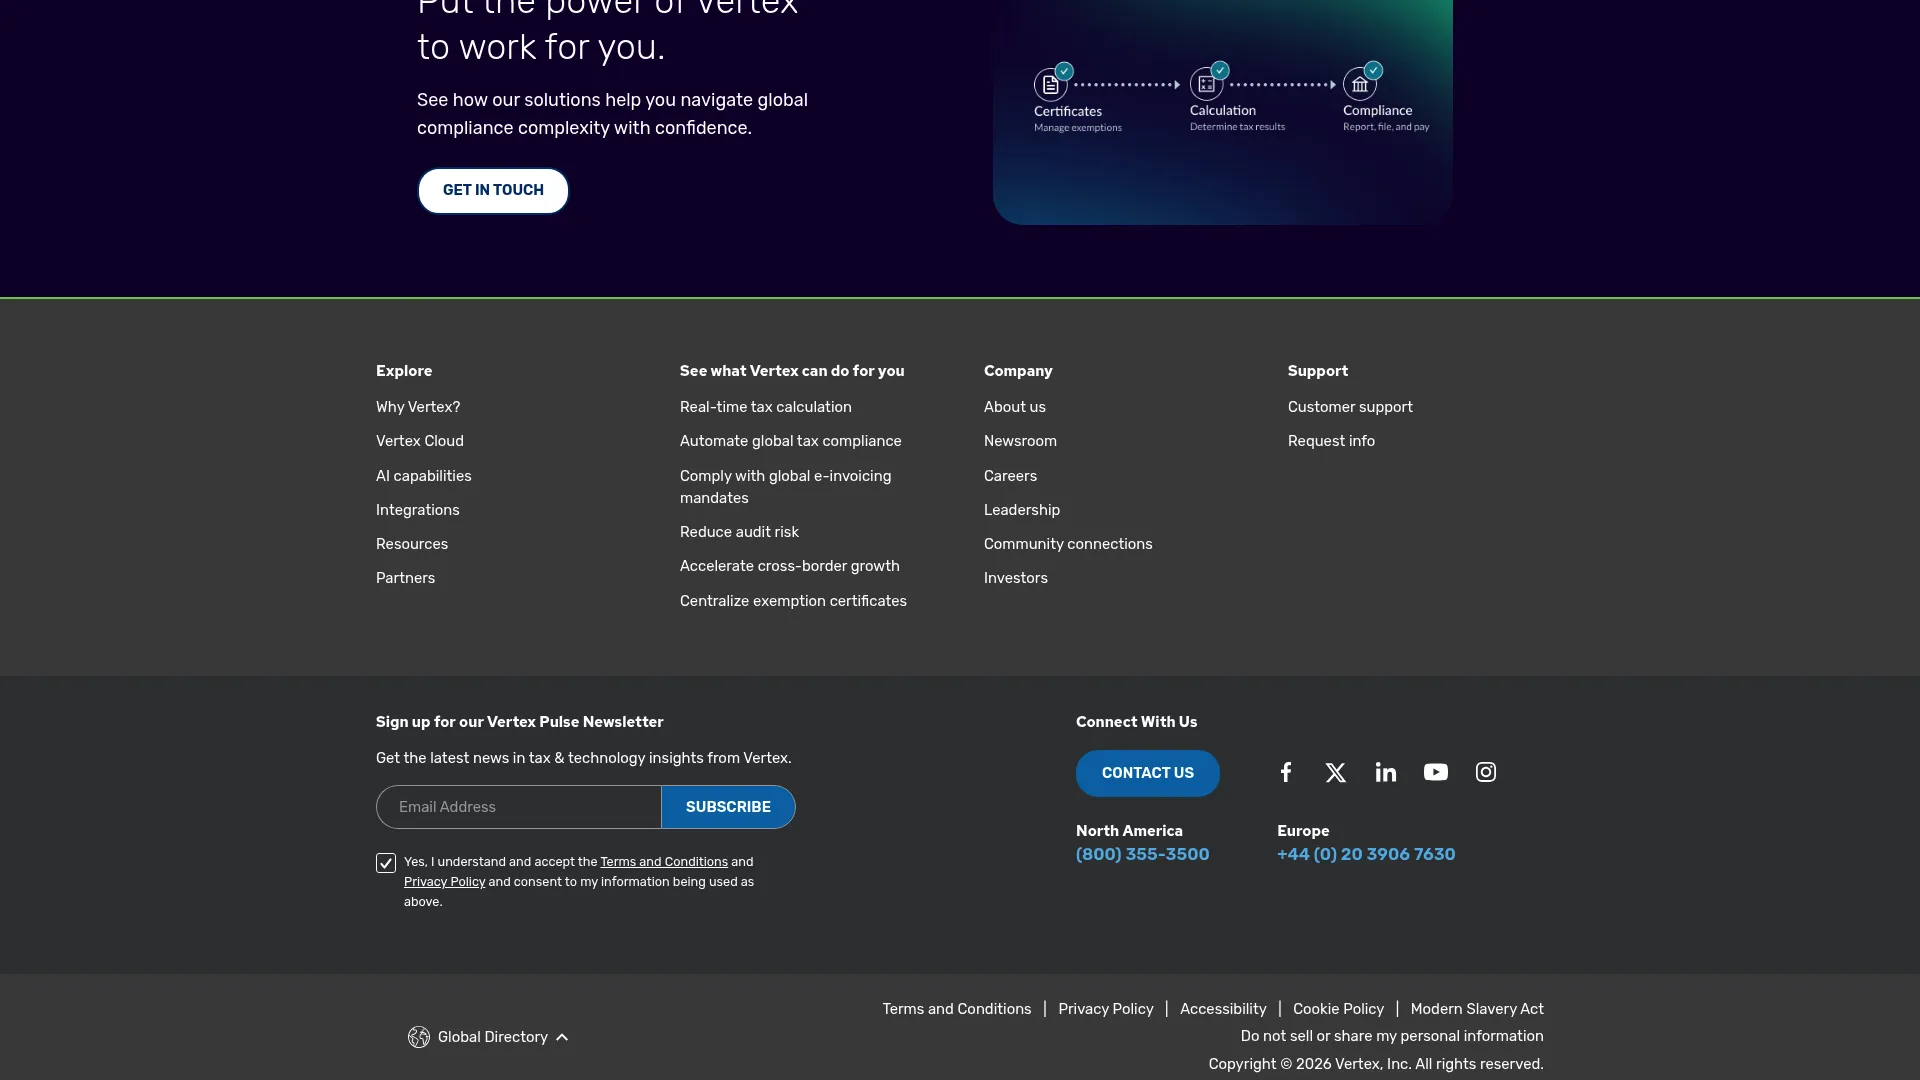Open the Resources footer link

coord(412,544)
